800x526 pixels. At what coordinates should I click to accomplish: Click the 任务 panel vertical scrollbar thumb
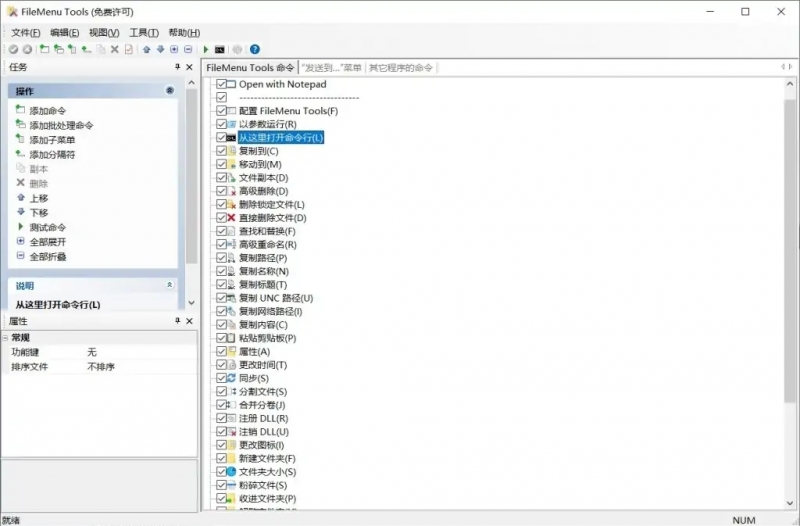tap(191, 177)
